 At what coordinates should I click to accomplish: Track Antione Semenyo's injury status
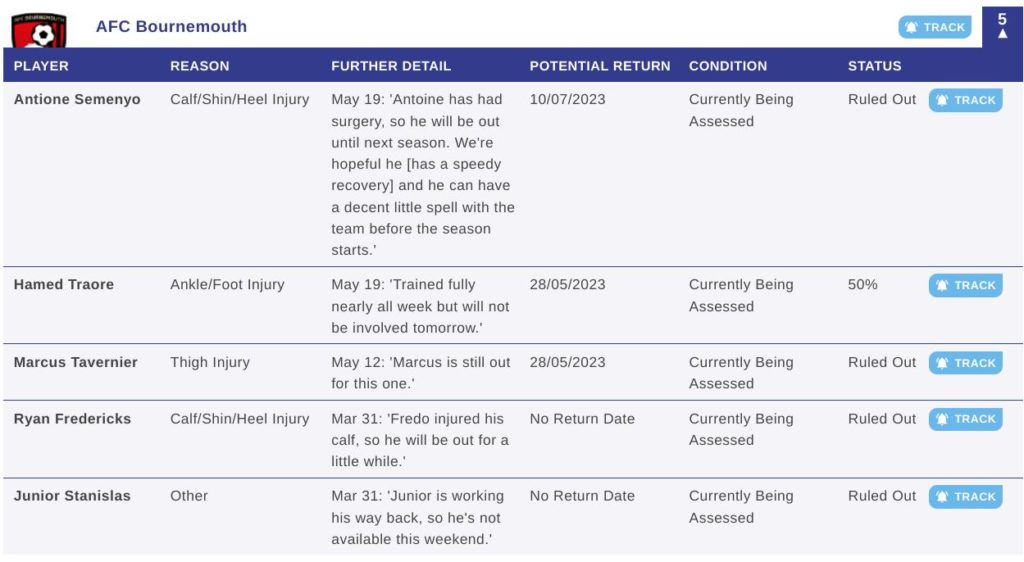(965, 100)
